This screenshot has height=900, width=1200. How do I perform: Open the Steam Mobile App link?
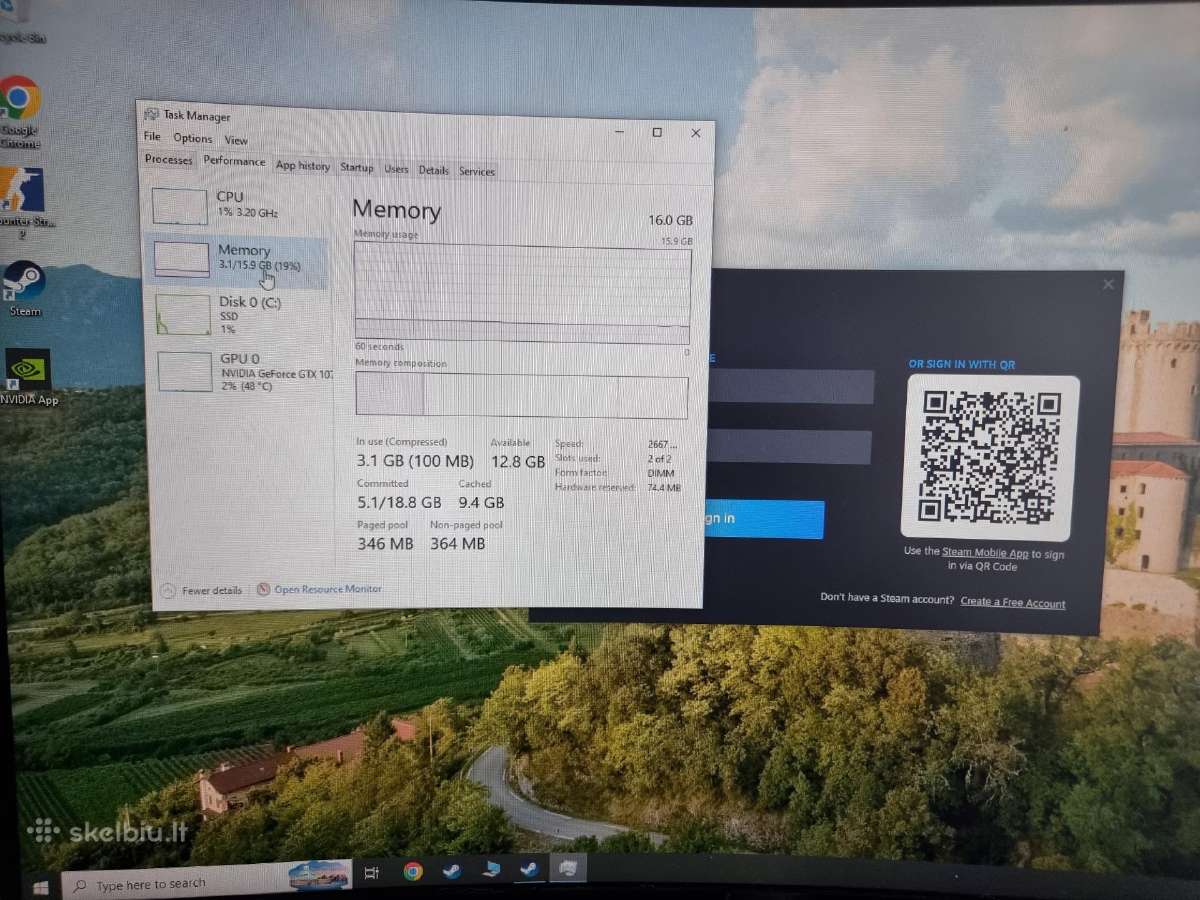(x=985, y=553)
